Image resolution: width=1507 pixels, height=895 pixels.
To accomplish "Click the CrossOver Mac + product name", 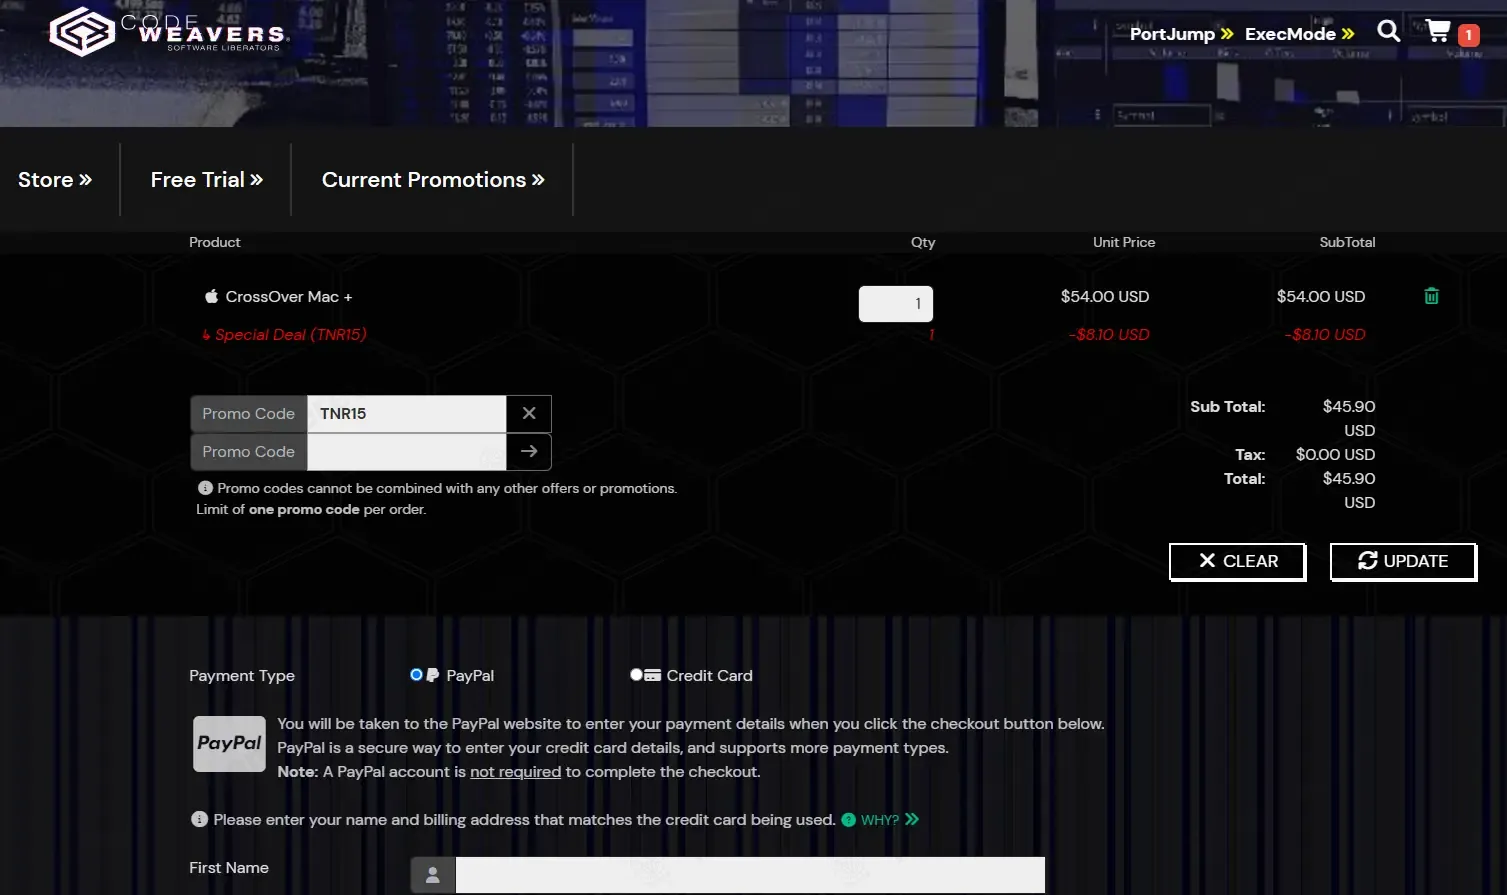I will coord(289,297).
